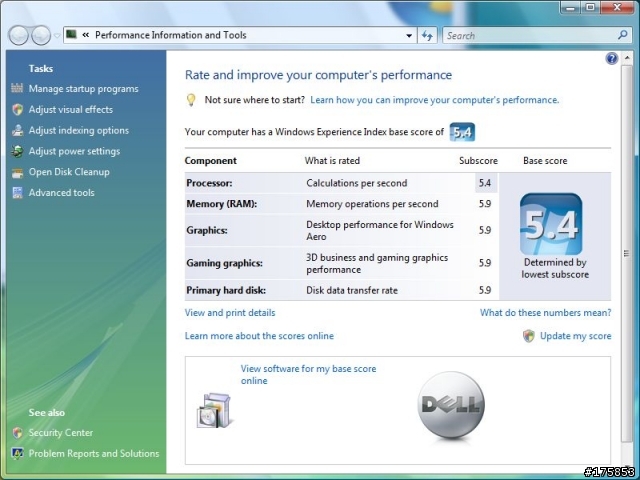Click View and print details
Viewport: 640px width, 480px height.
click(230, 313)
